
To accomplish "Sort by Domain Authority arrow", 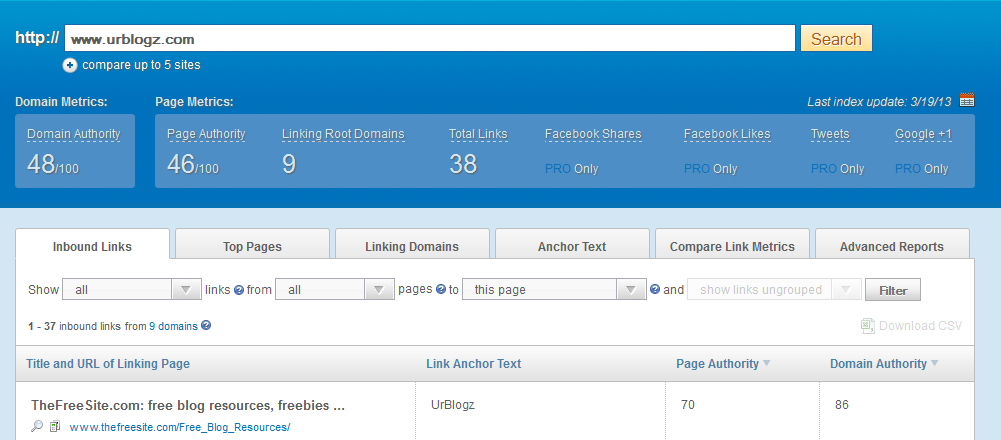I will tap(935, 363).
